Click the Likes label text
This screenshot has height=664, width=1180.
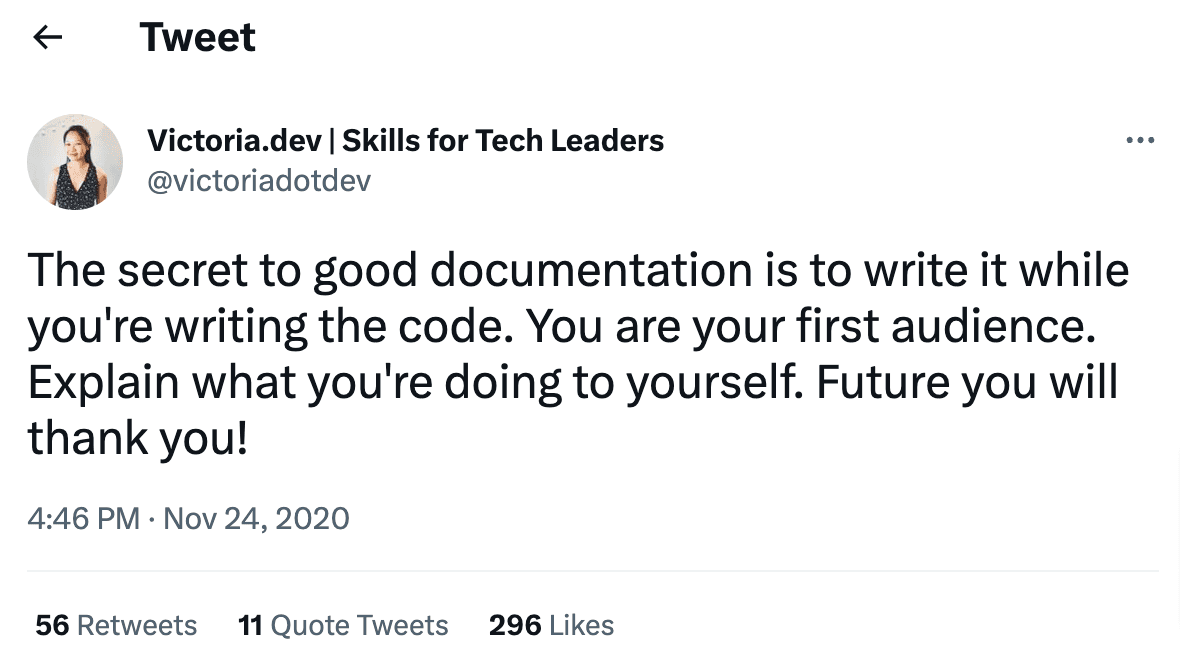pos(581,625)
